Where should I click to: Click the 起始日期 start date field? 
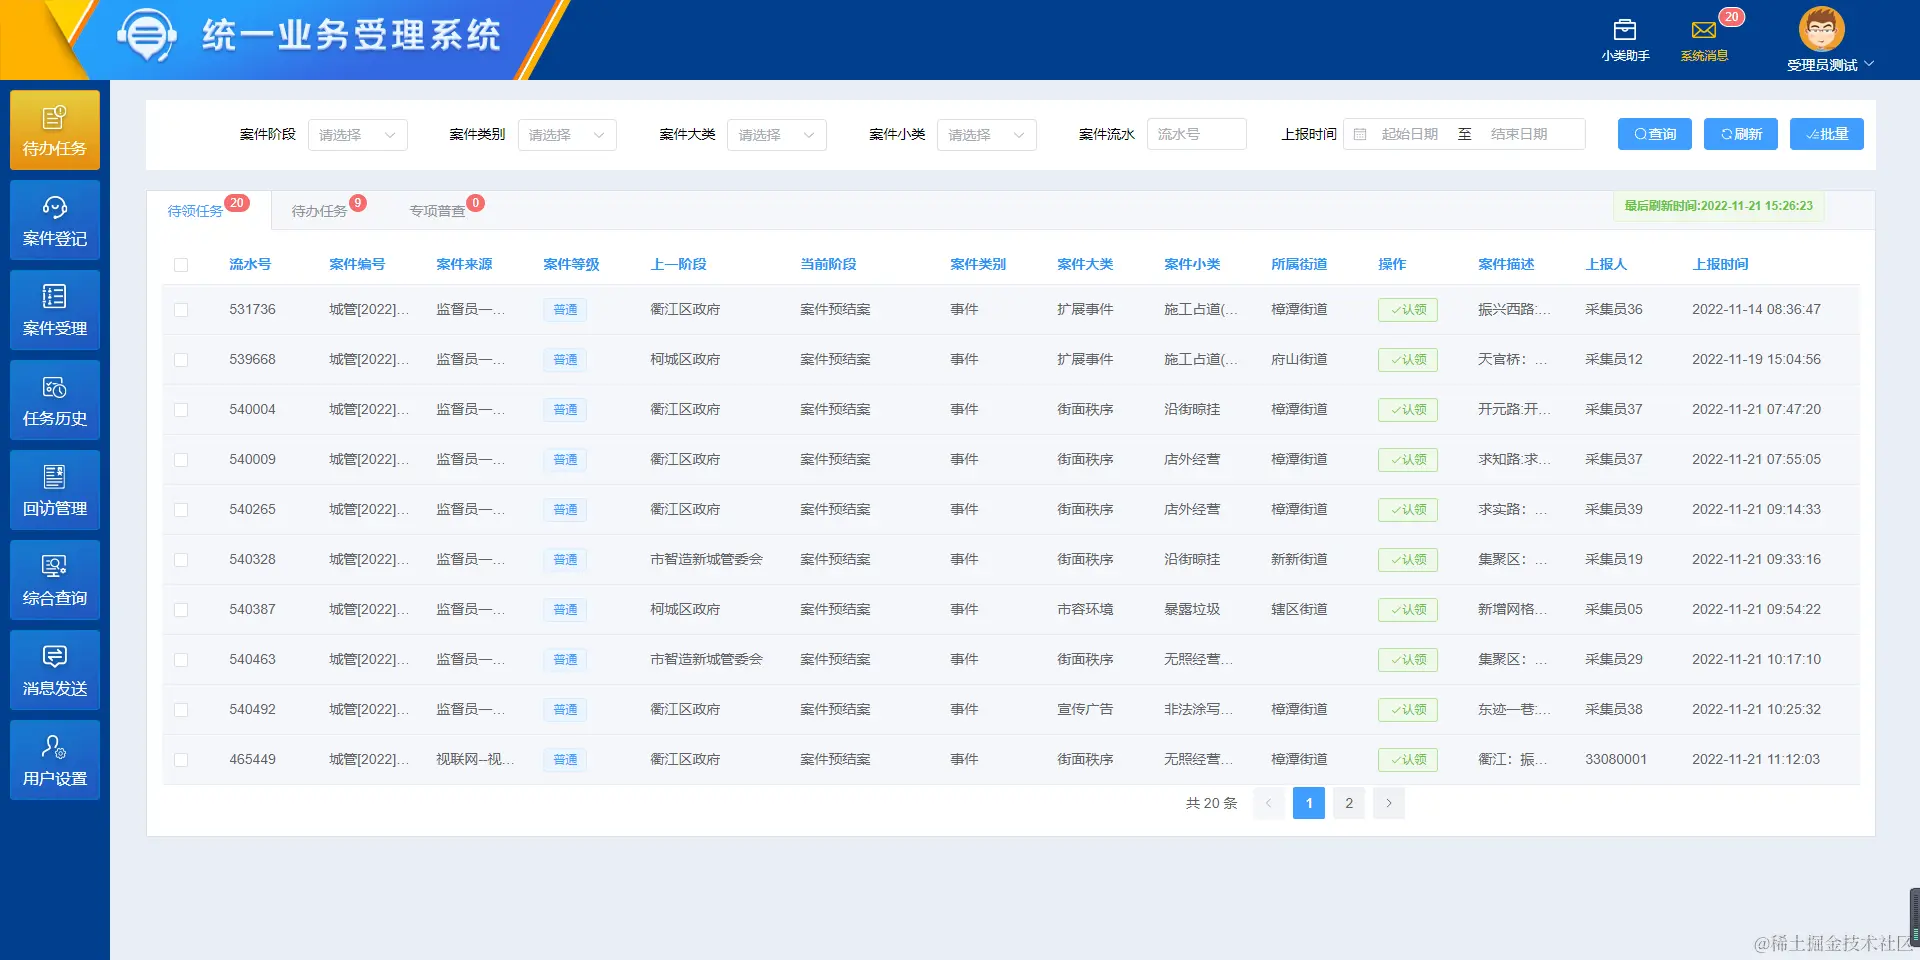coord(1410,134)
